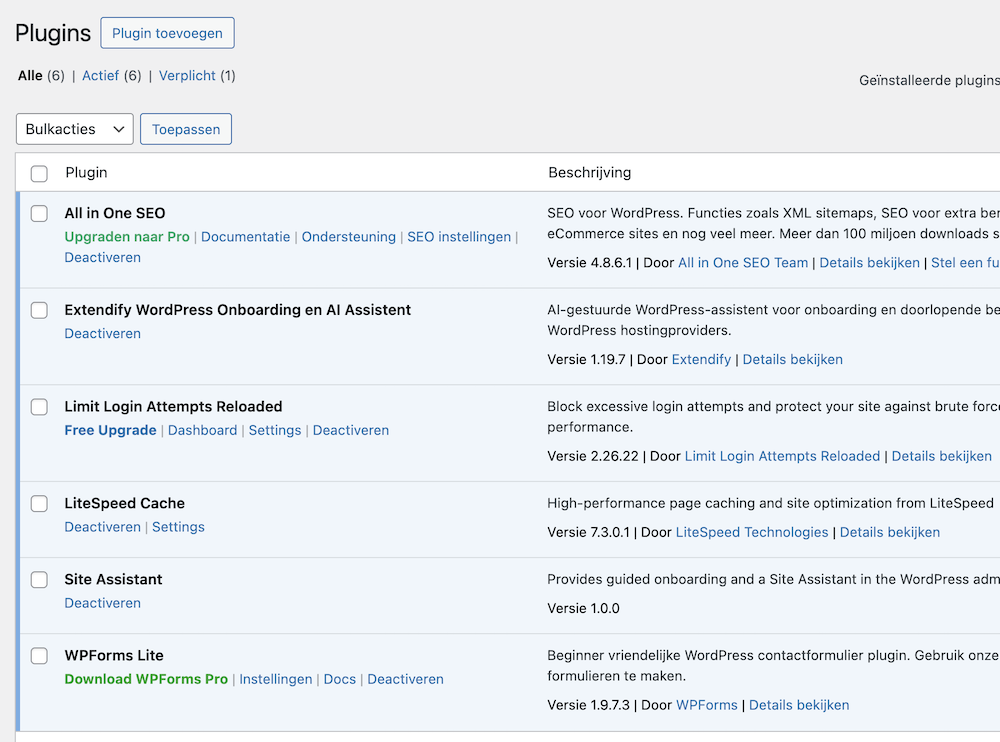View details for the Extendify plugin
The image size is (1000, 742).
click(x=792, y=359)
